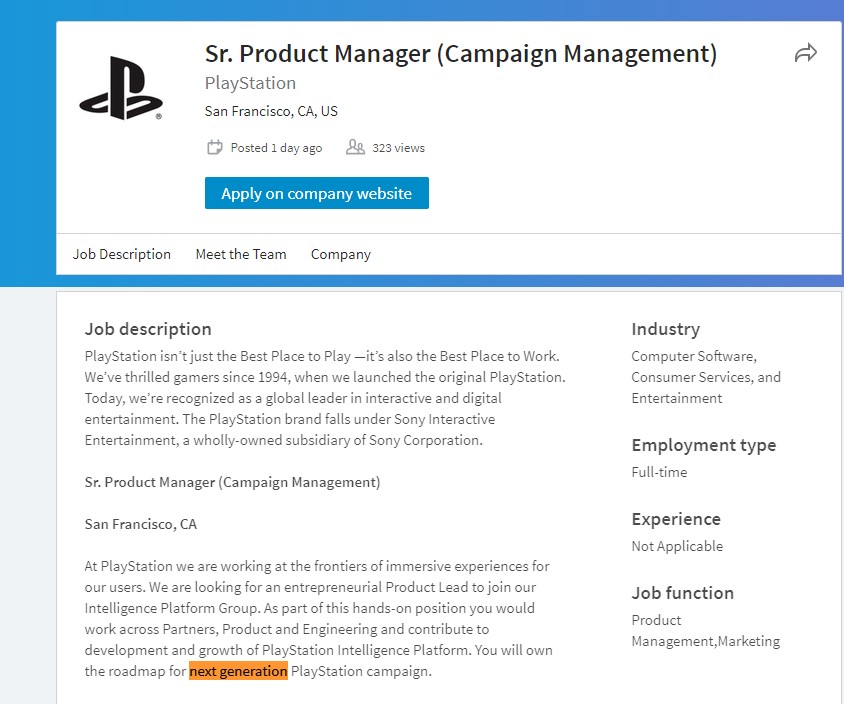844x704 pixels.
Task: Click the Employment type heading
Action: tap(704, 445)
